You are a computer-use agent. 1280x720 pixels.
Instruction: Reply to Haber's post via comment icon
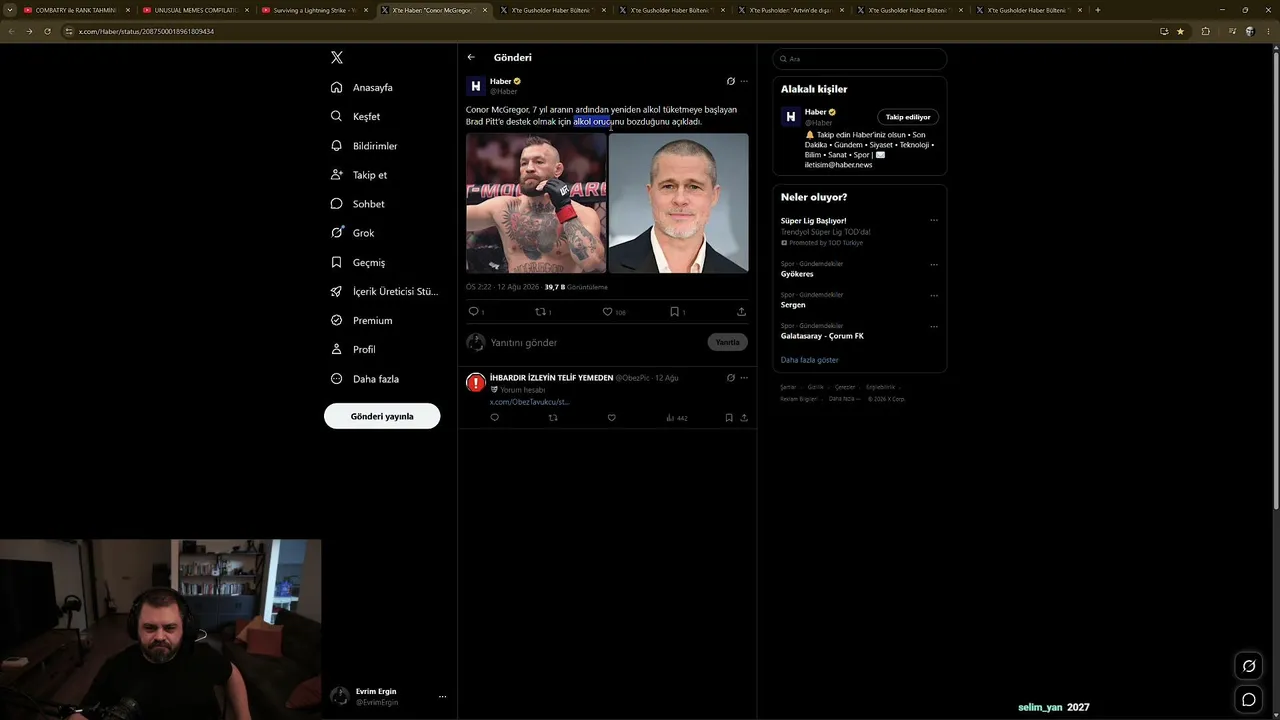474,312
